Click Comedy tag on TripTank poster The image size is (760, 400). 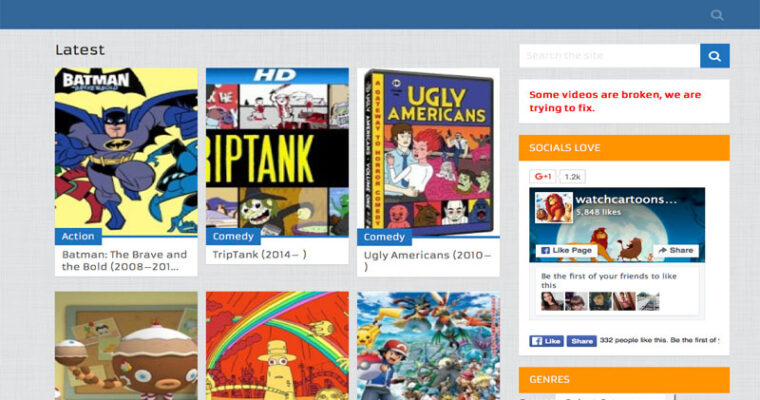[232, 237]
